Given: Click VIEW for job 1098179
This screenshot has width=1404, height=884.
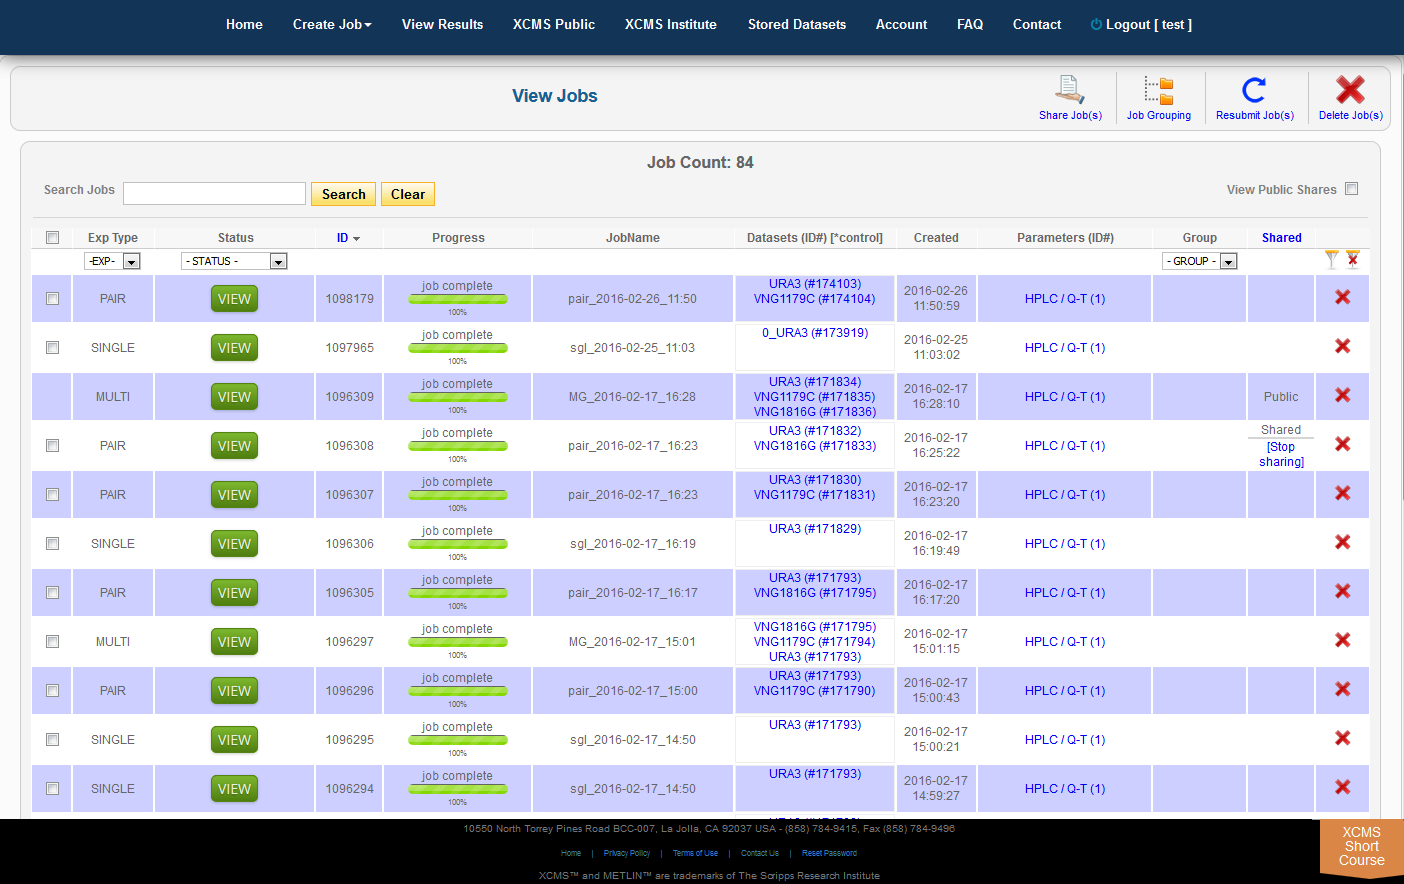Looking at the screenshot, I should click(234, 299).
